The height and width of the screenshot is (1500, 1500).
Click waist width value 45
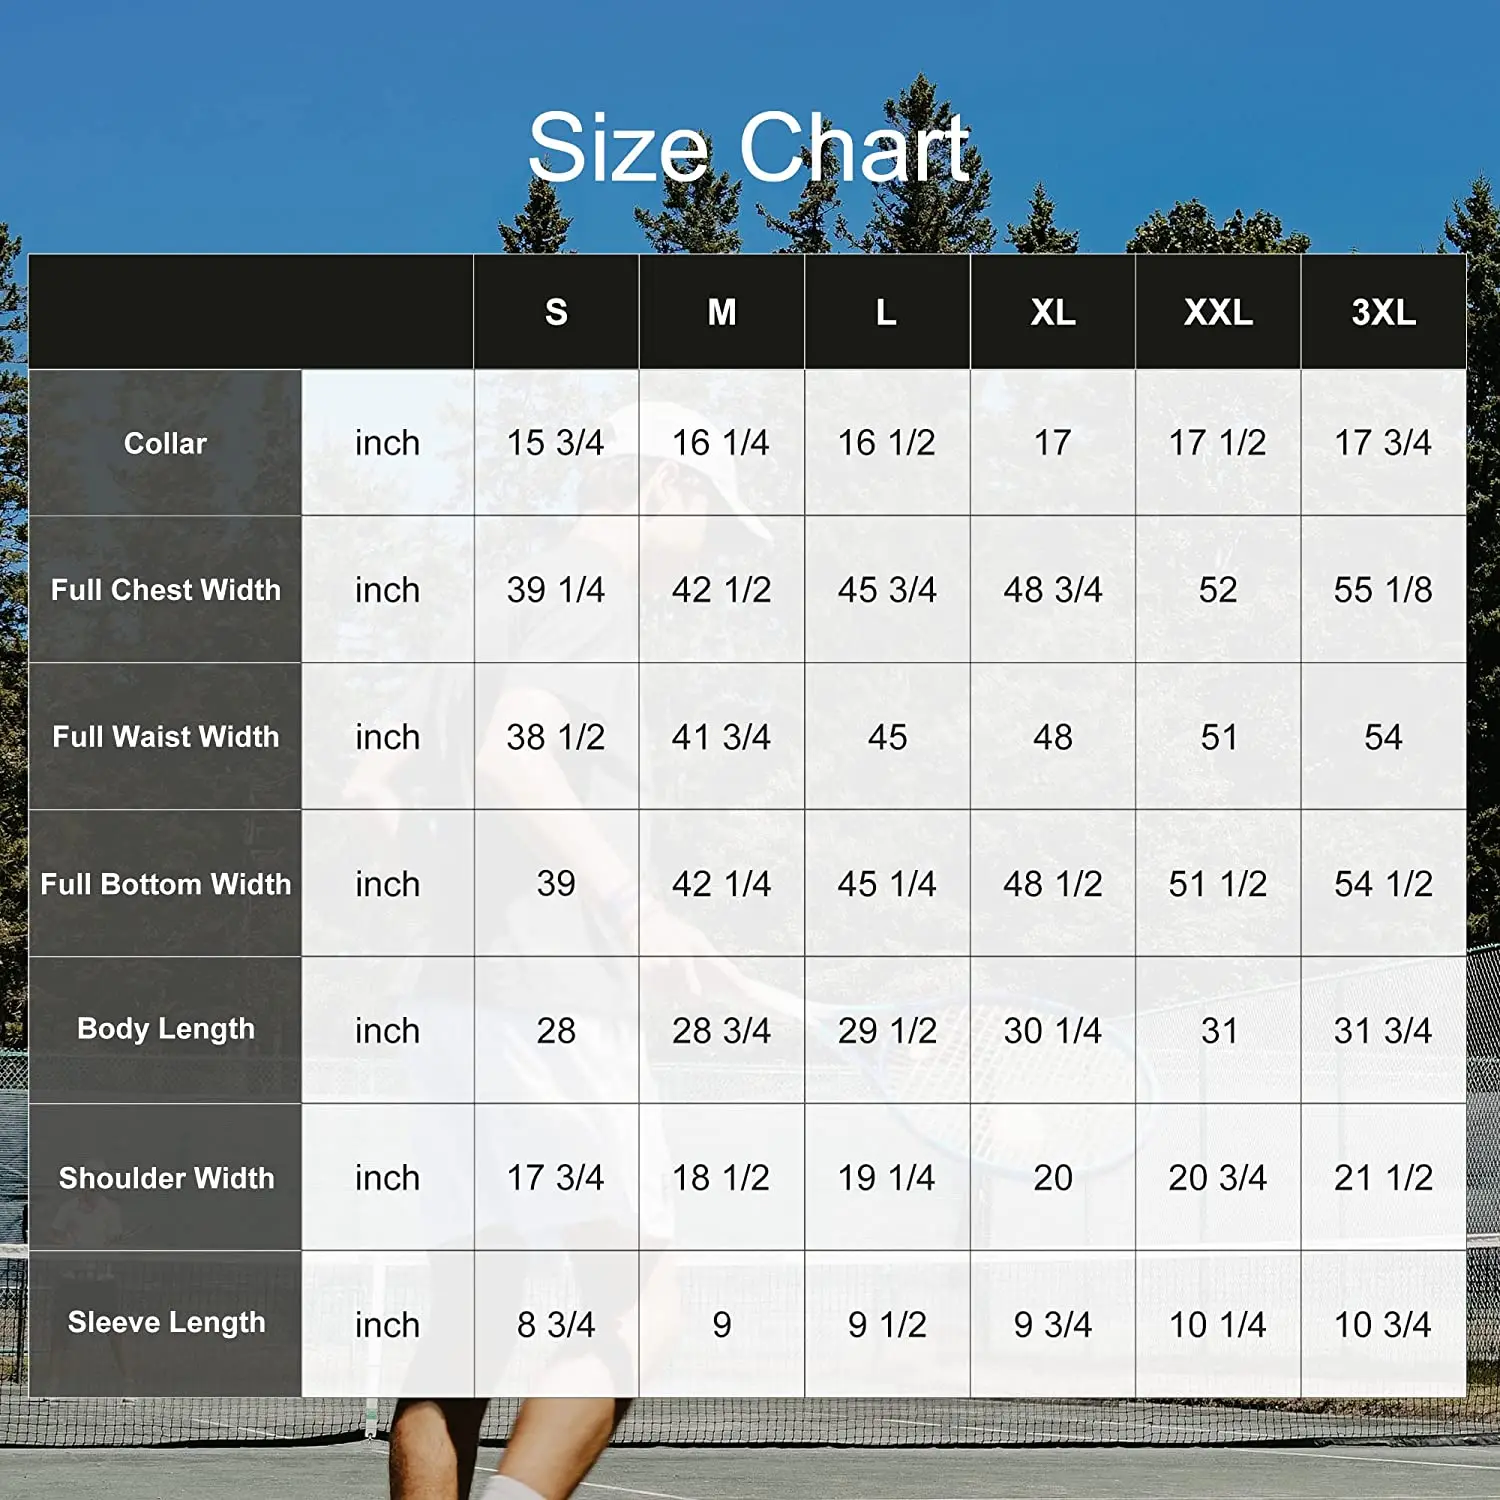887,737
